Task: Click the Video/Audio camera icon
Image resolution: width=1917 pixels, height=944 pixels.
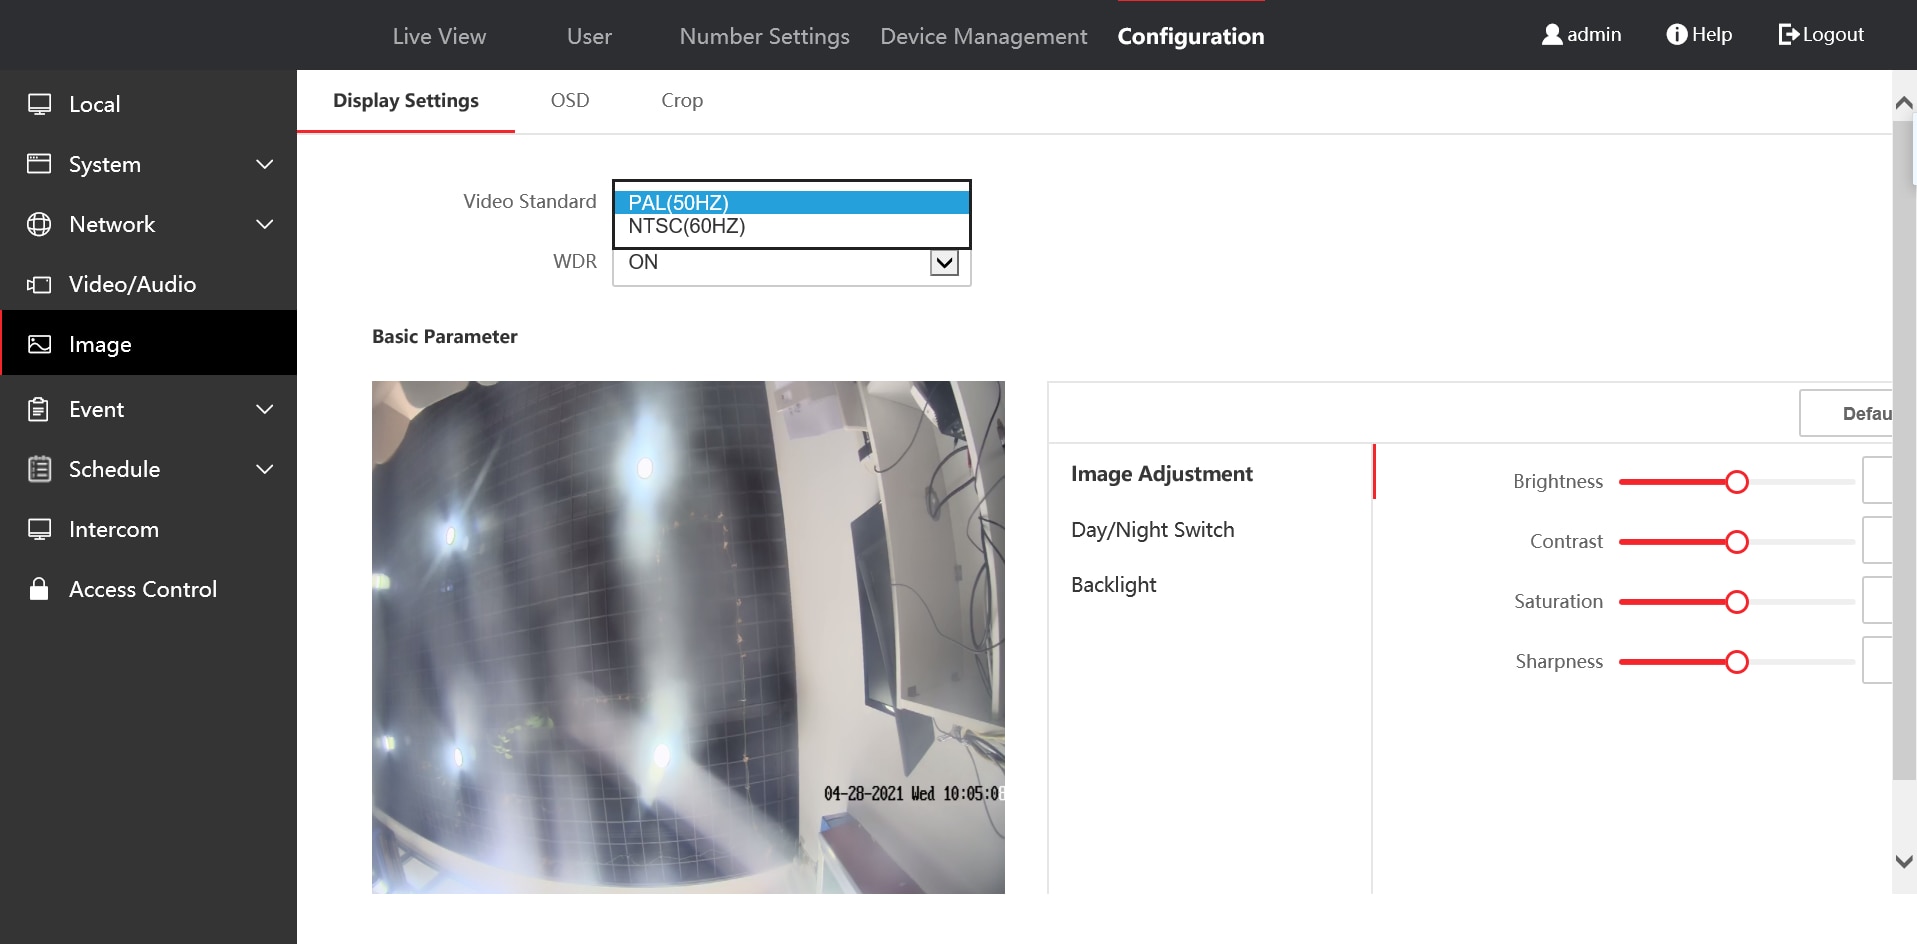Action: coord(39,284)
